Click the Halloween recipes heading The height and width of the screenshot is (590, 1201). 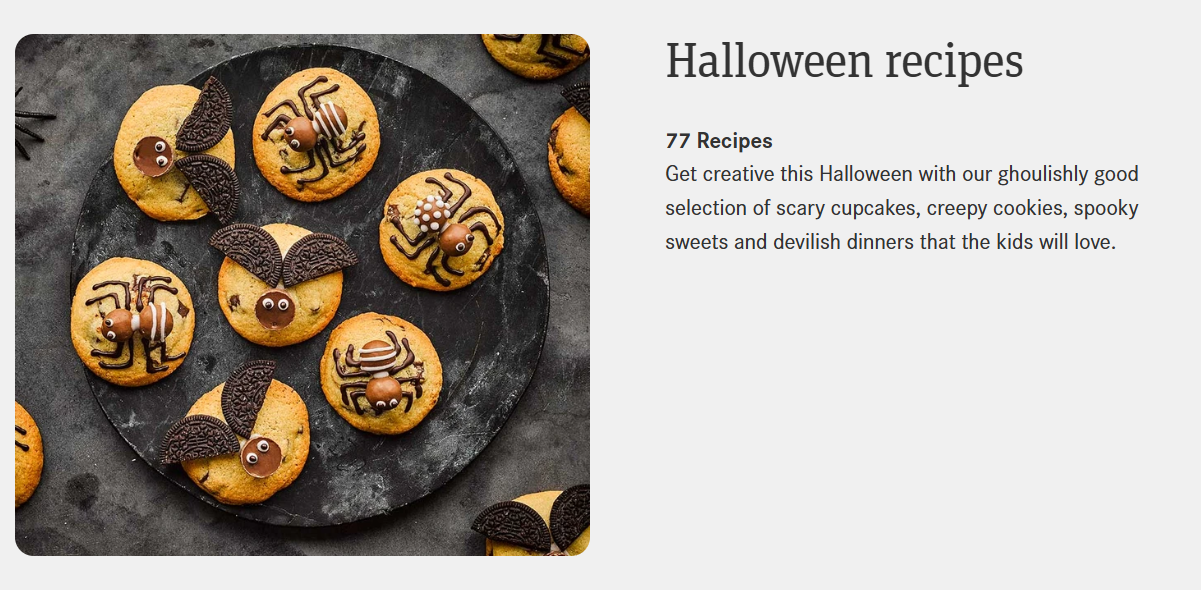[844, 61]
